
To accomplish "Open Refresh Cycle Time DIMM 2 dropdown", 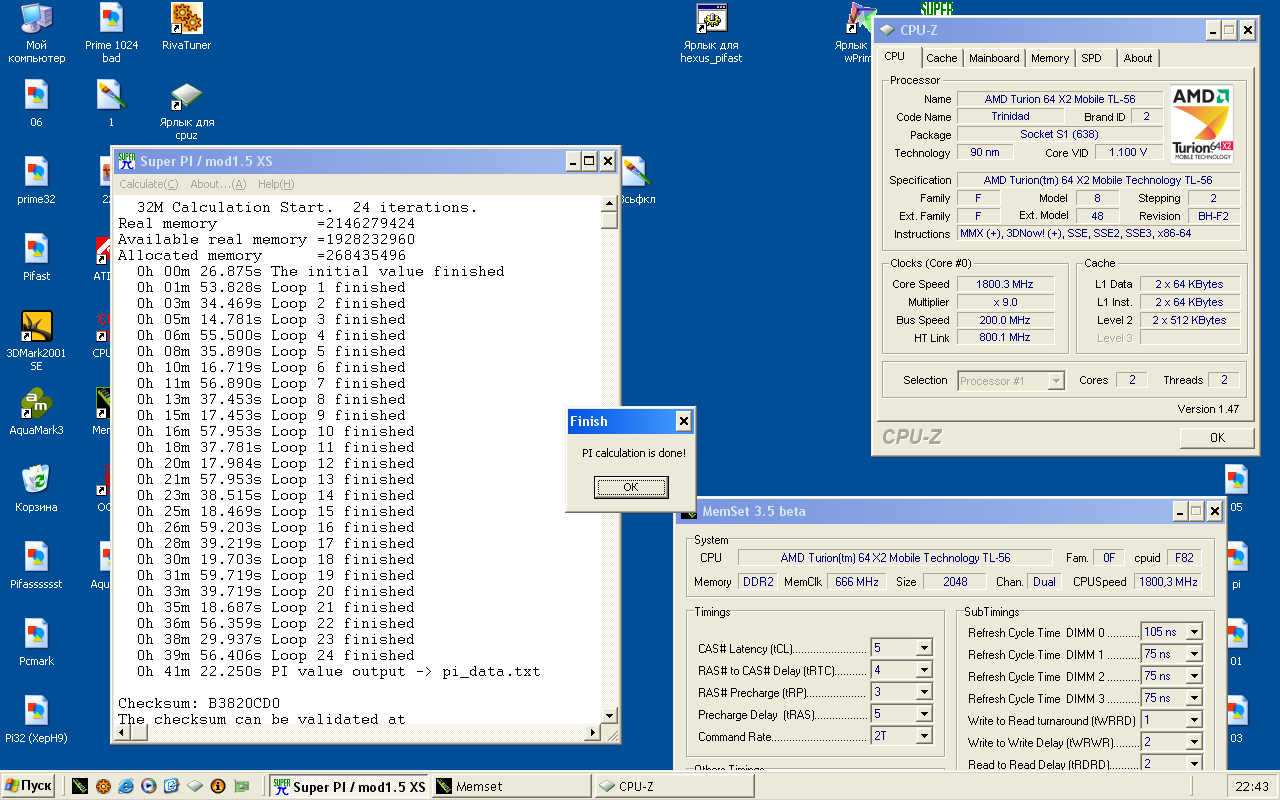I will point(1194,676).
